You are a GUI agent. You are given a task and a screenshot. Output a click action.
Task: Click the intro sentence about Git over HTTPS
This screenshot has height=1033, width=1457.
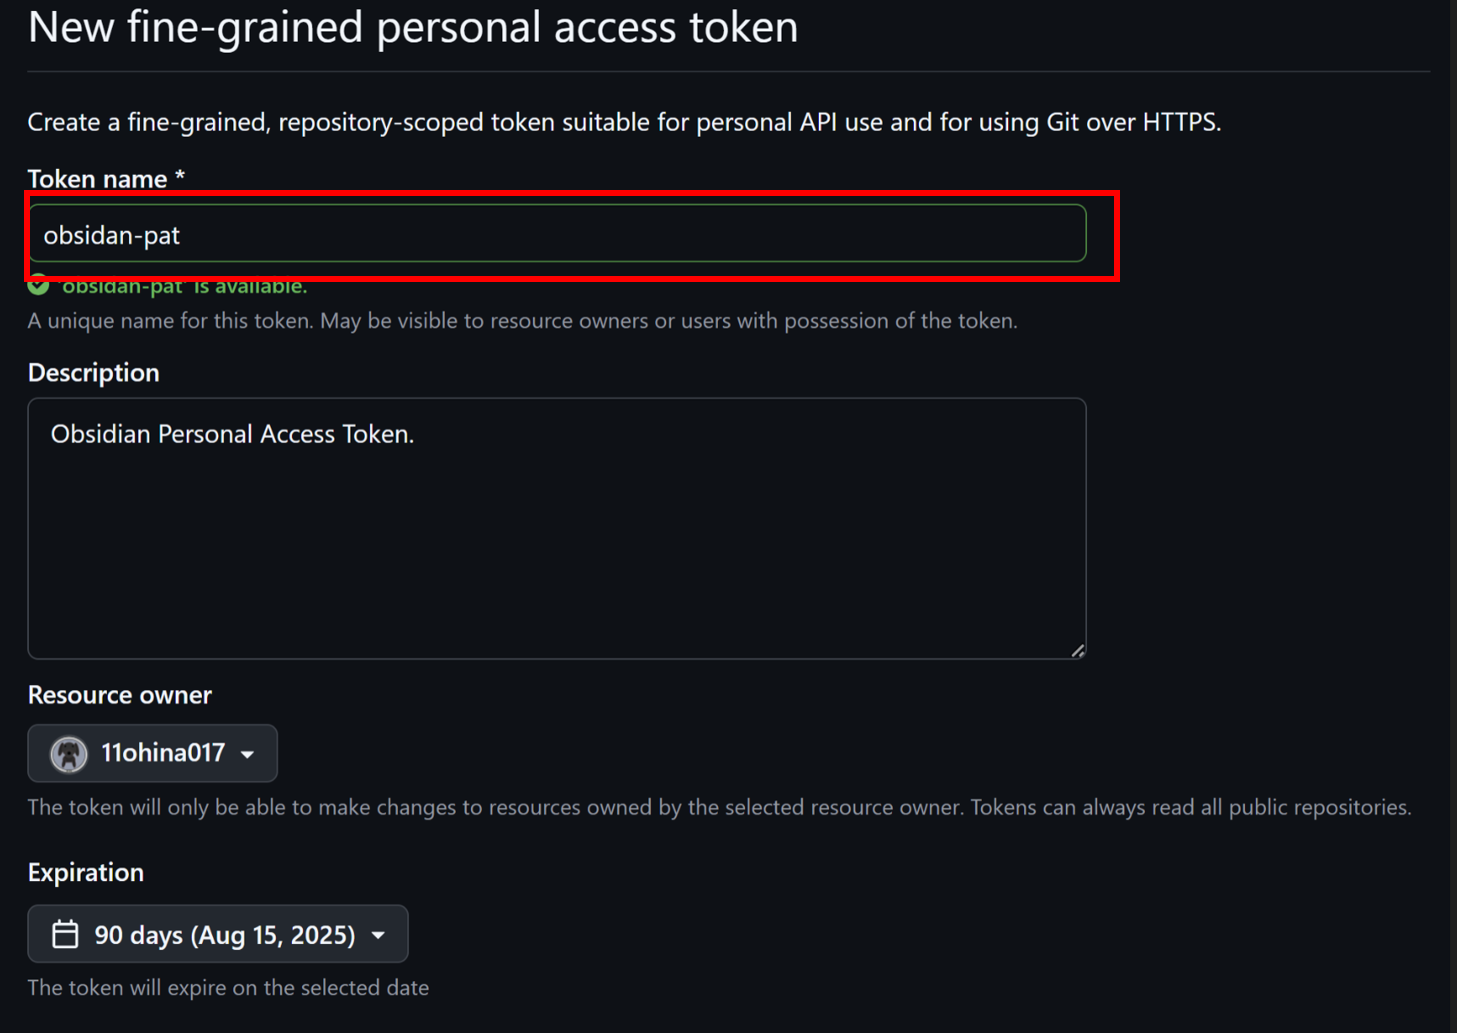624,122
